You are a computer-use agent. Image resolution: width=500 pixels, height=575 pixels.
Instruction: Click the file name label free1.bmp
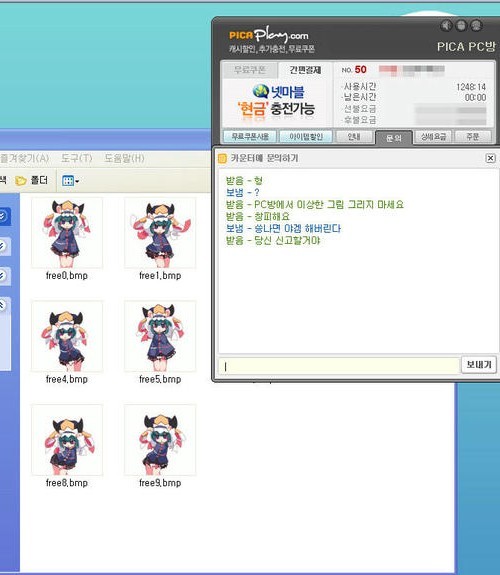coord(160,275)
